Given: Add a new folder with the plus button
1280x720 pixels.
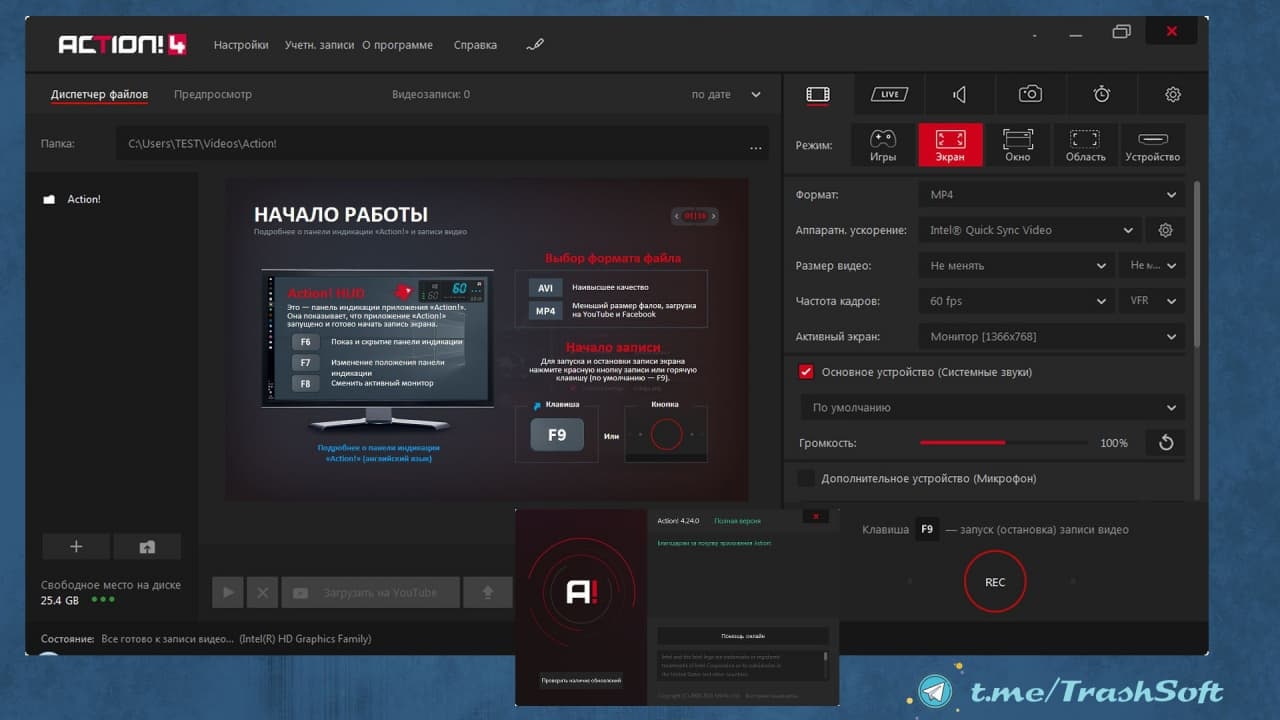Looking at the screenshot, I should [76, 546].
